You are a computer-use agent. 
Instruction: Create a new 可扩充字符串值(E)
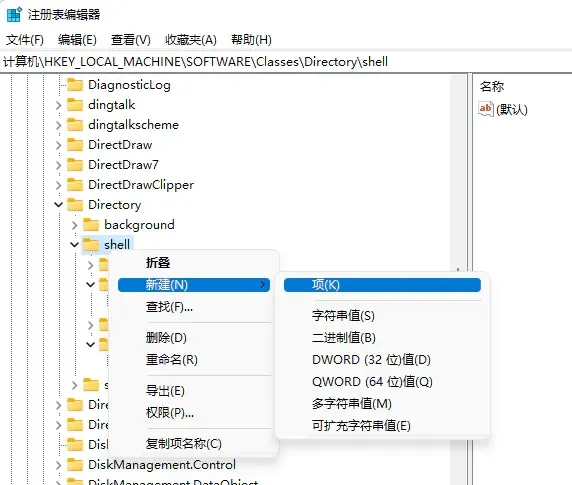[382, 426]
